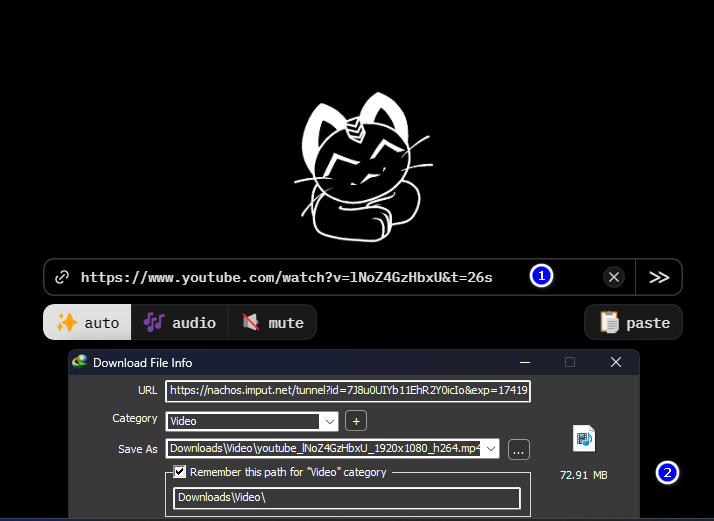The height and width of the screenshot is (521, 714).
Task: Open the Category dropdown showing Video
Action: point(330,421)
